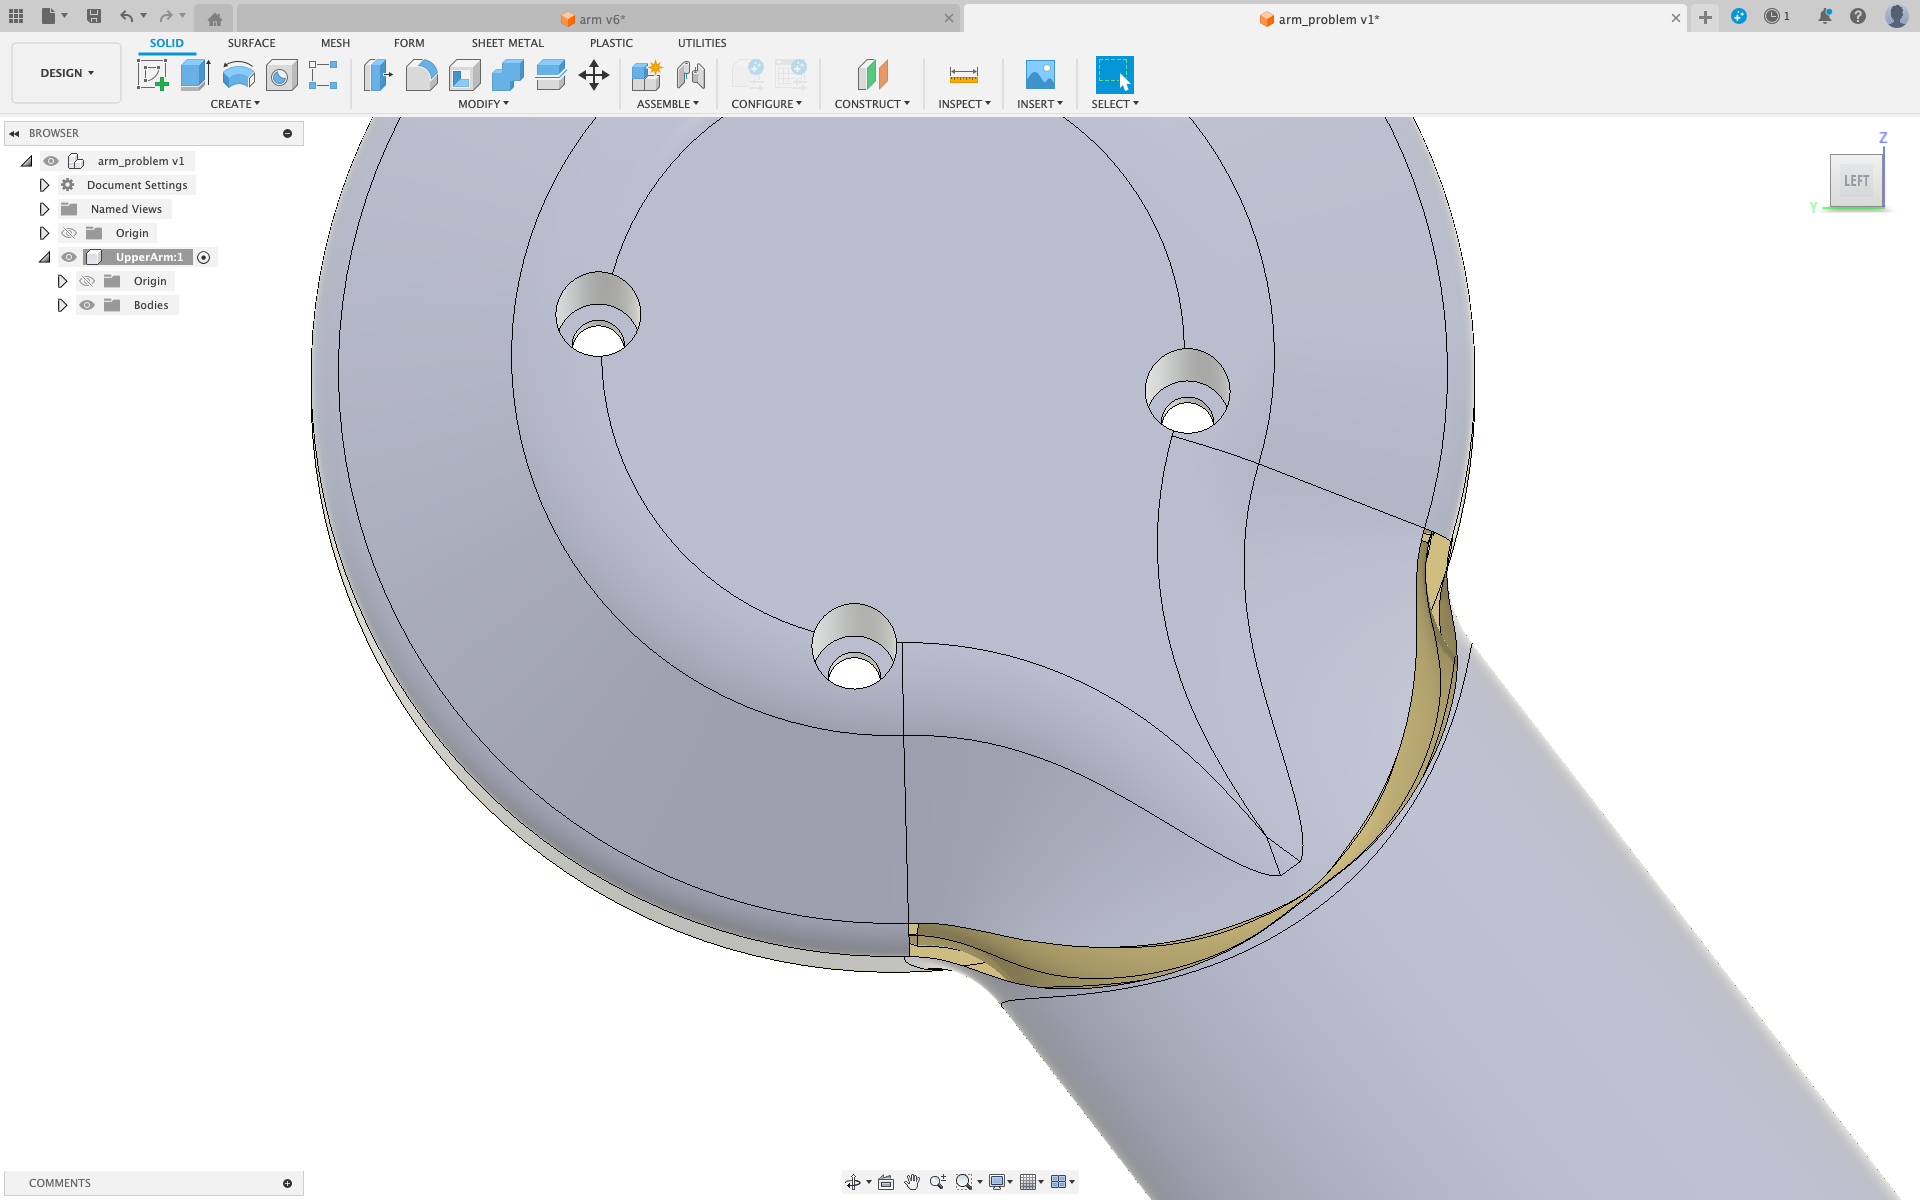
Task: Open the CONSTRUCT menu label
Action: (x=871, y=104)
